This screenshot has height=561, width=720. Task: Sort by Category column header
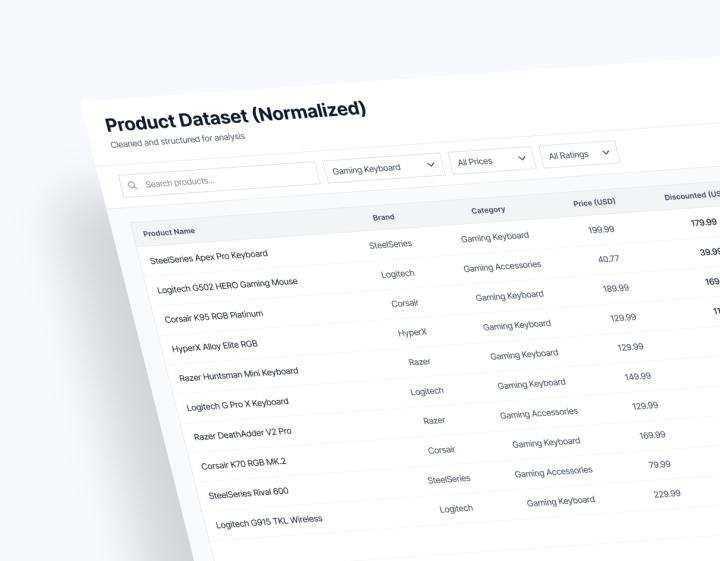[x=488, y=210]
